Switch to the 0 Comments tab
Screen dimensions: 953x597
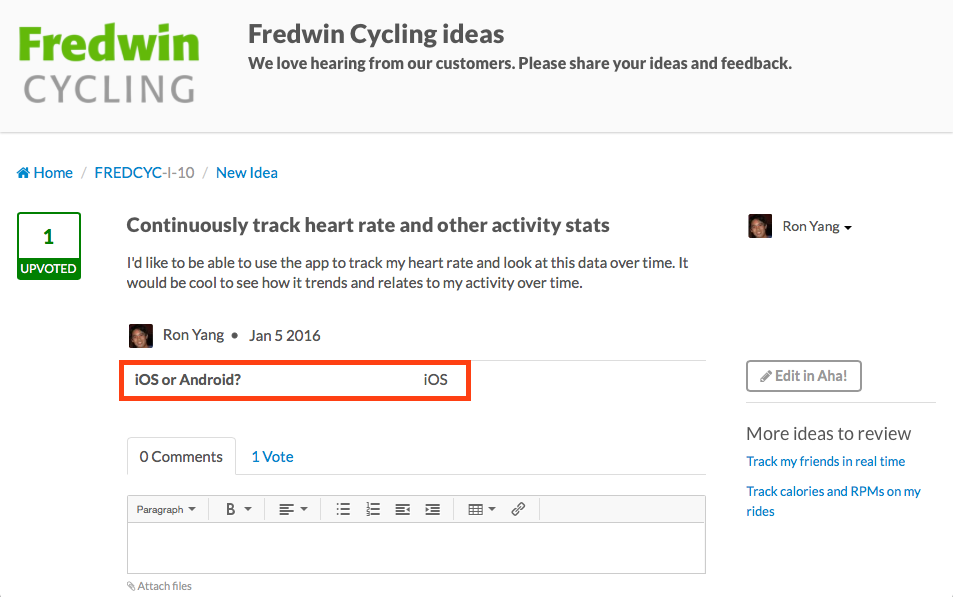[x=181, y=456]
